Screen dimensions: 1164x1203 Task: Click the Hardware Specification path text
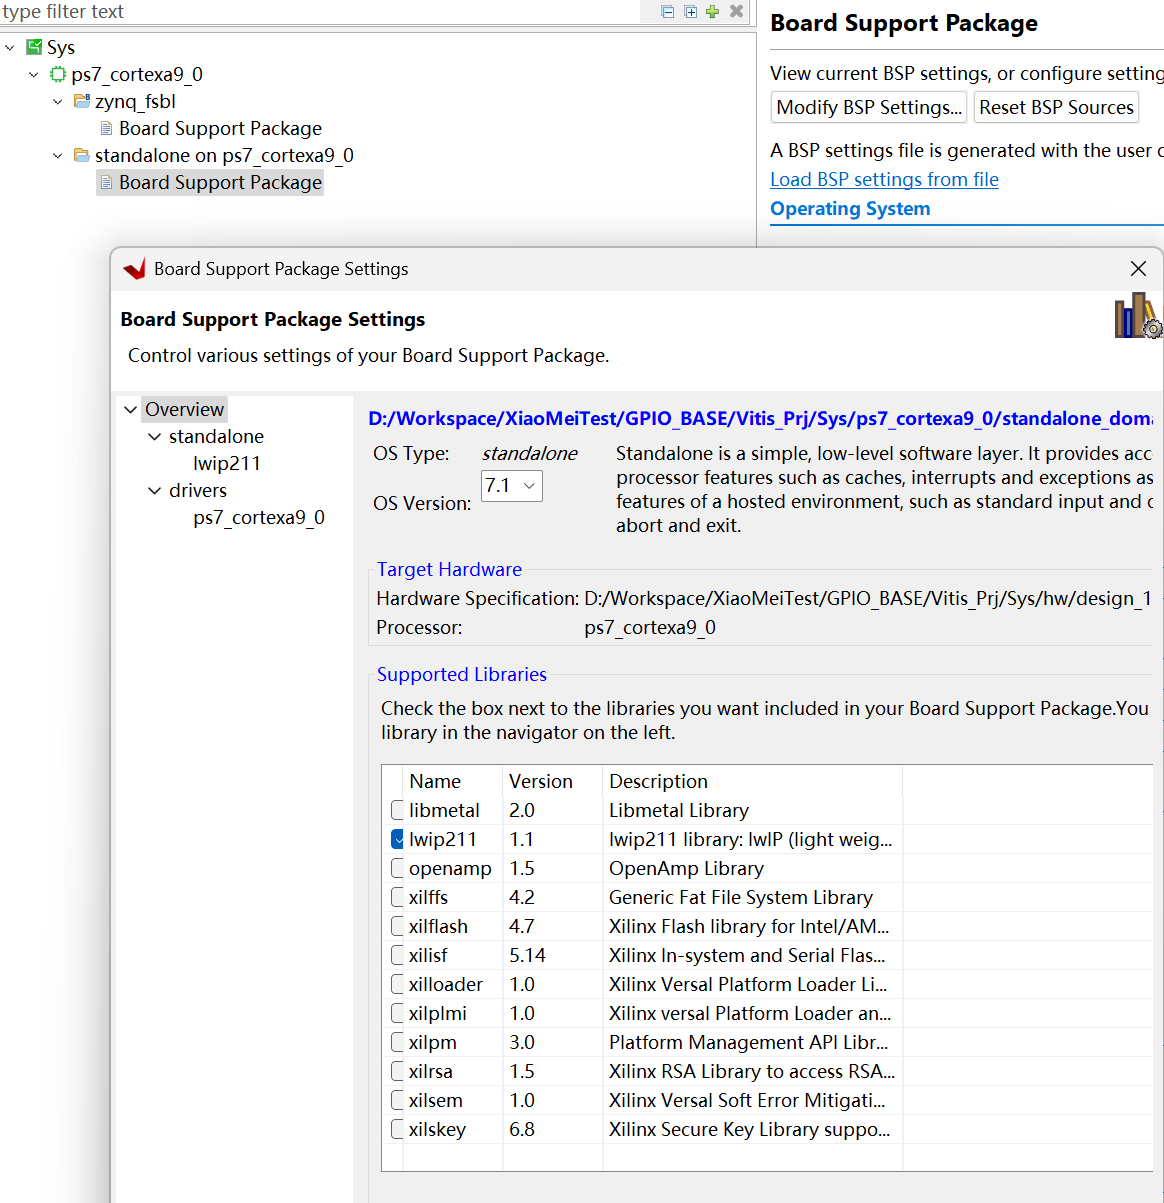click(868, 598)
